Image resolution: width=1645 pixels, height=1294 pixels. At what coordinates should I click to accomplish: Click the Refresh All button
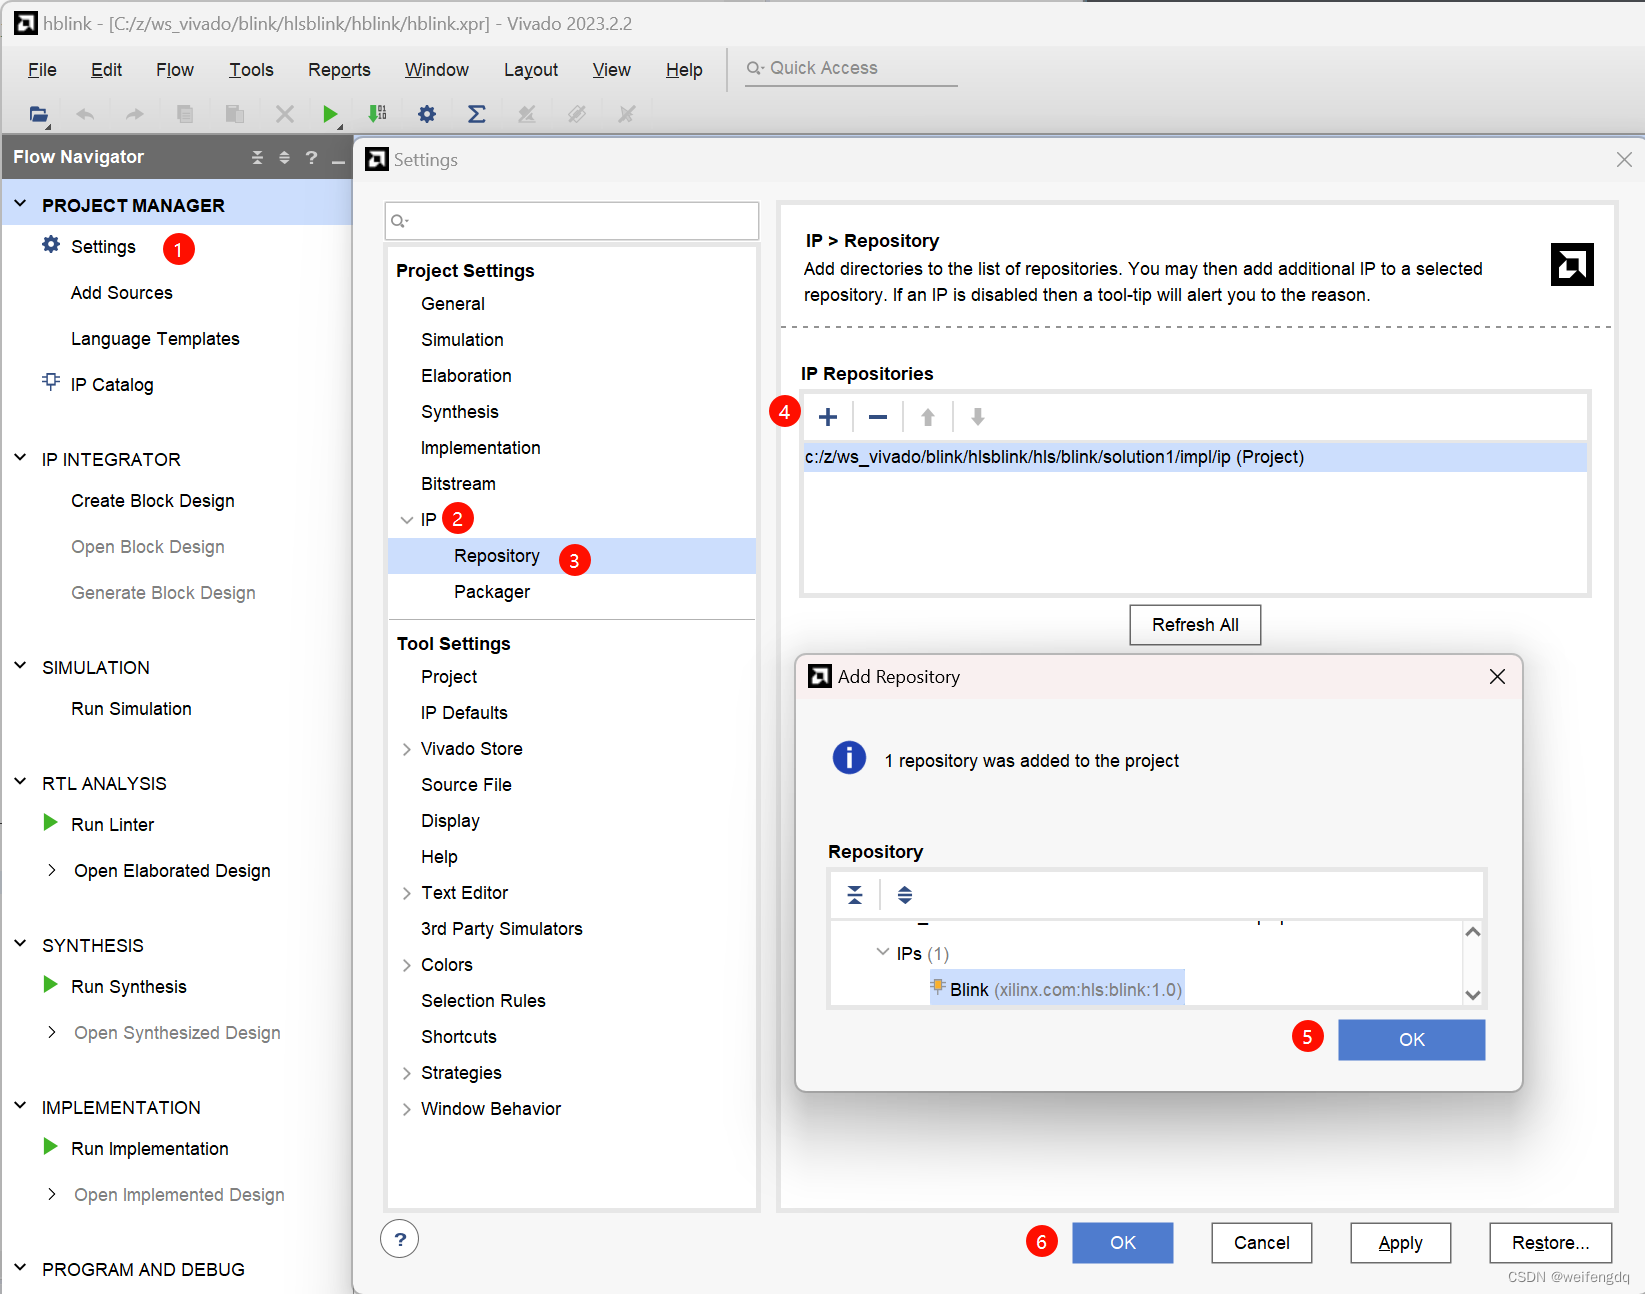pyautogui.click(x=1195, y=625)
